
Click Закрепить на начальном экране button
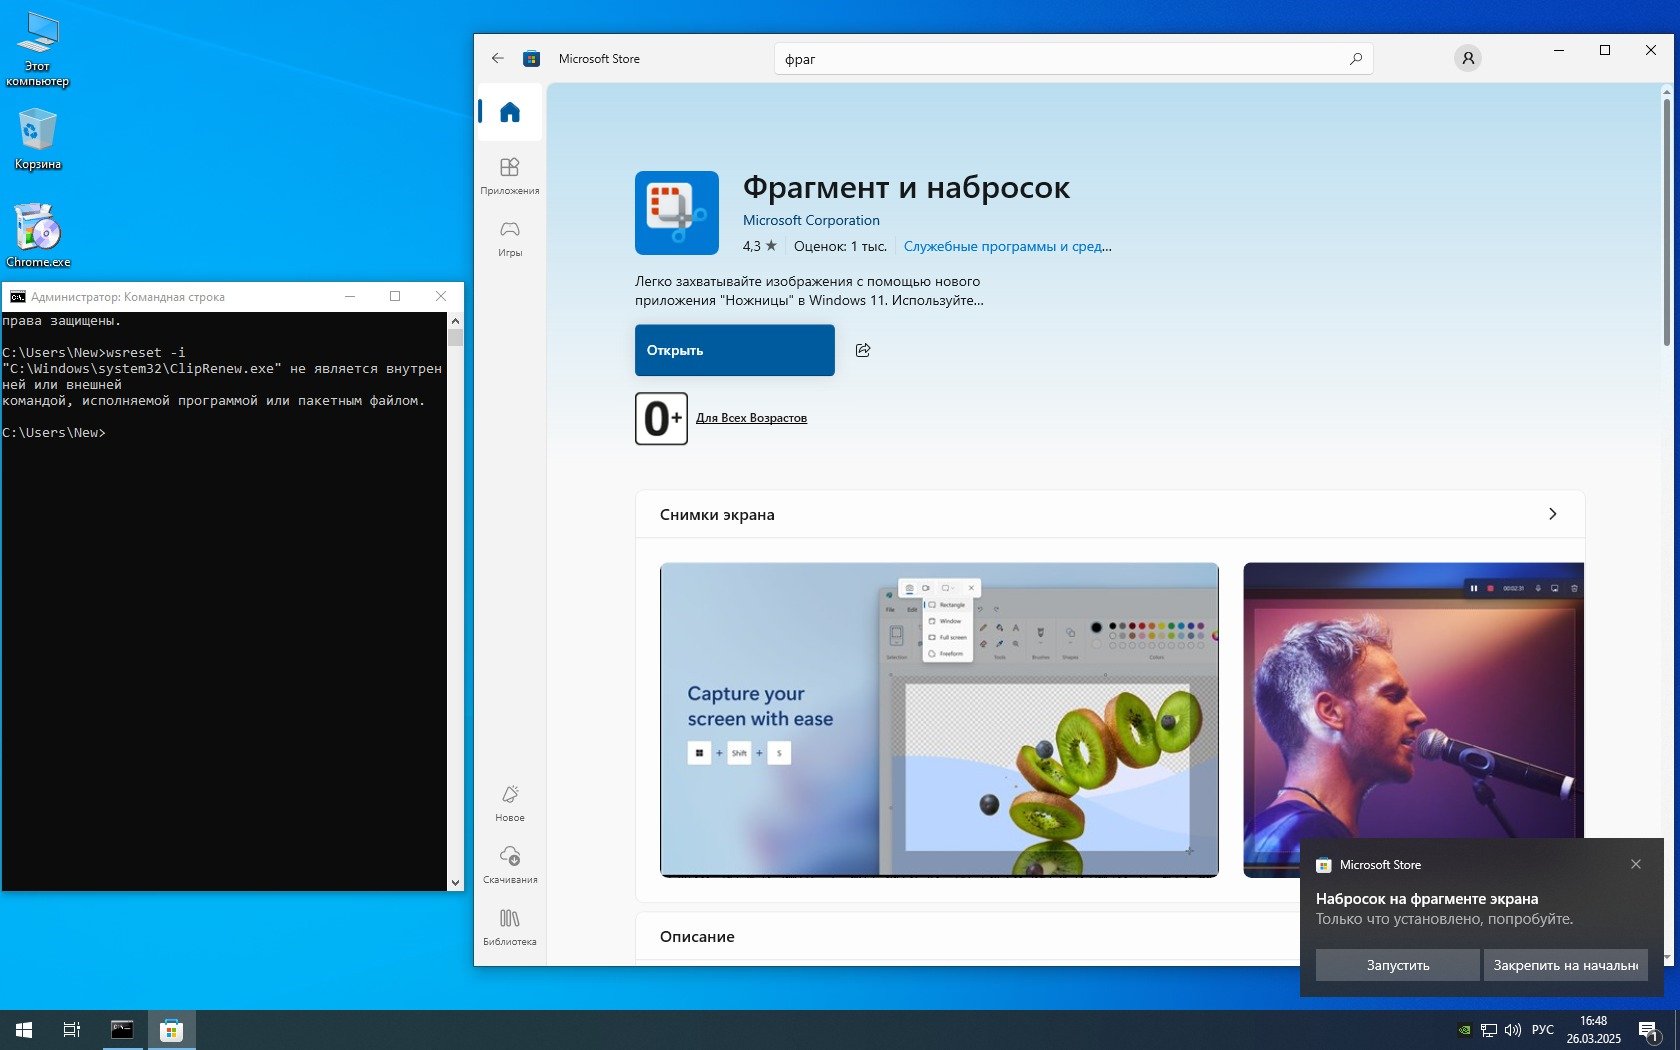[x=1565, y=965]
